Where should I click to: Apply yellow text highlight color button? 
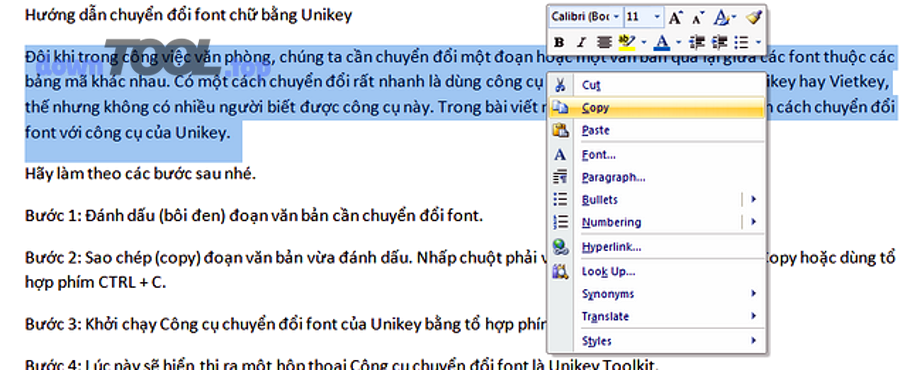click(x=628, y=42)
